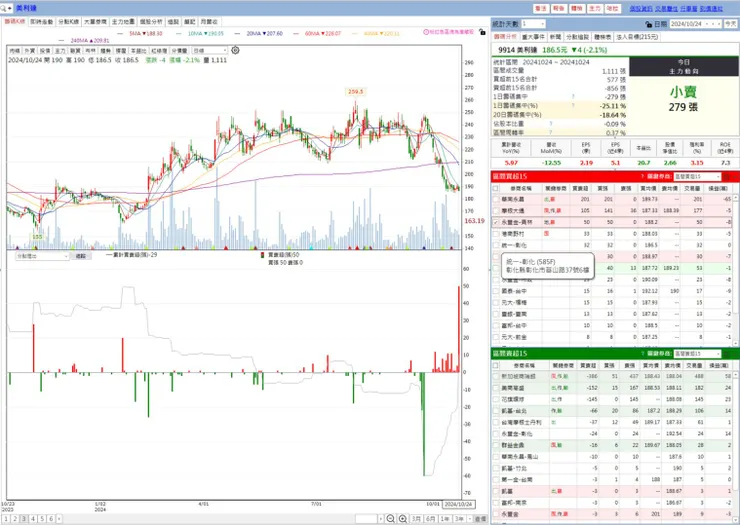This screenshot has width=740, height=525.
Task: Tick checkbox for 統一-彰化 broker row
Action: click(x=496, y=245)
